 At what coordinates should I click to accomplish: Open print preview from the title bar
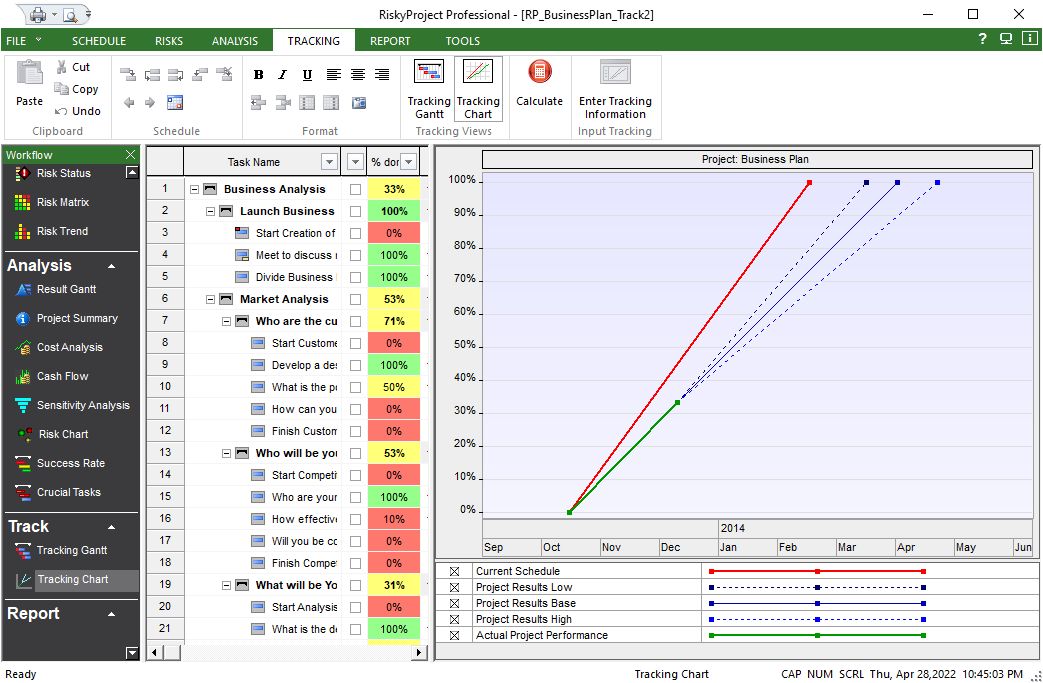[70, 14]
